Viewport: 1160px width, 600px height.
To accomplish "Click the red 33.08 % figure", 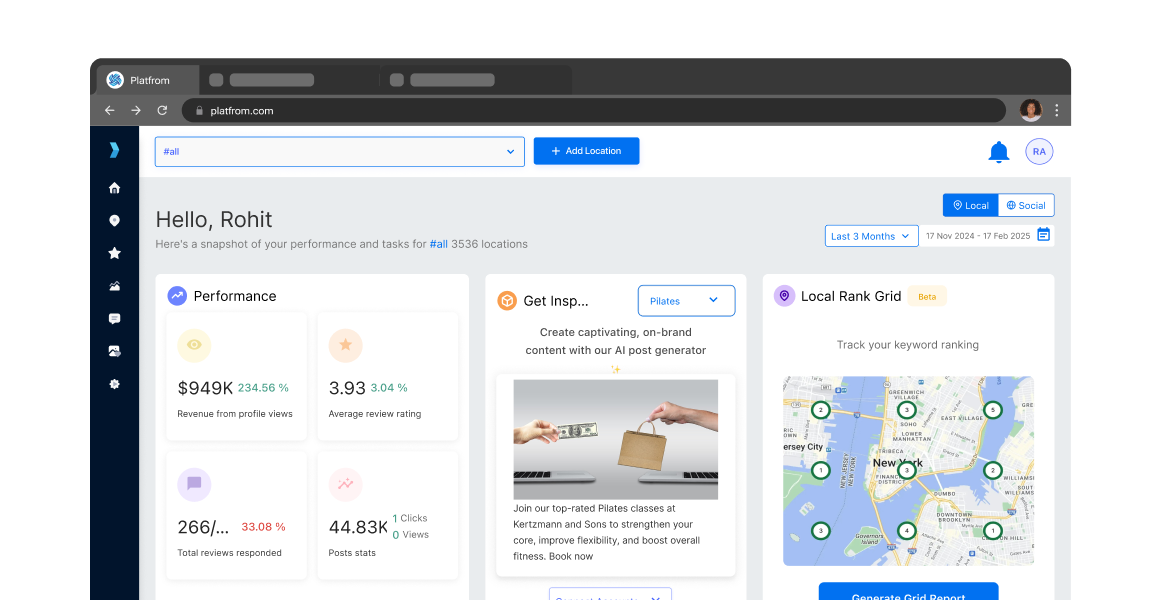I will (263, 527).
